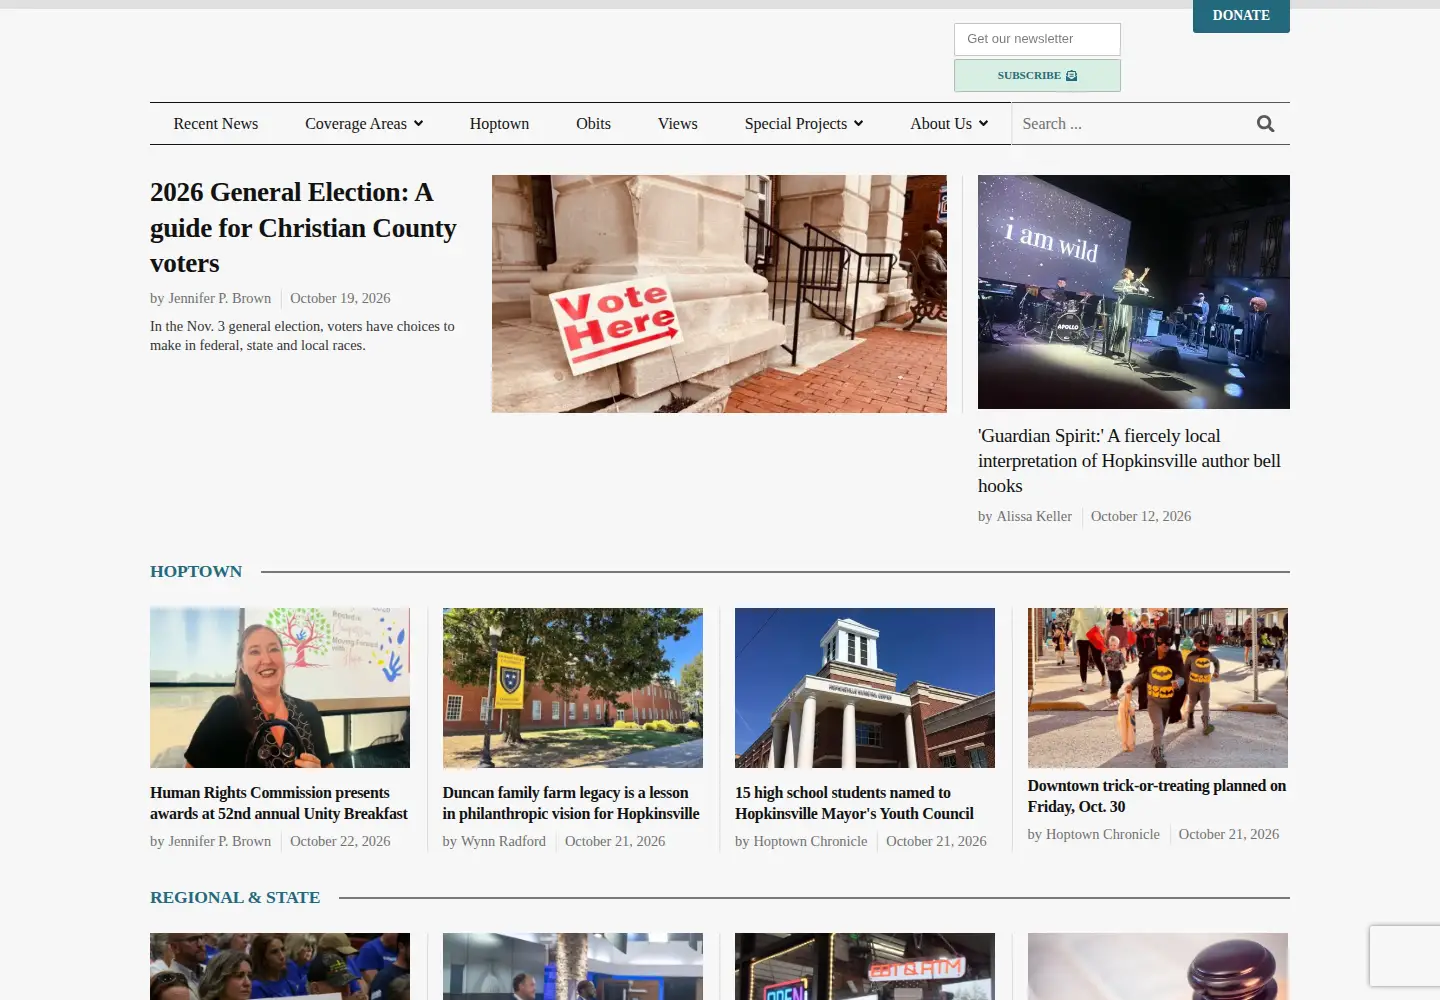Open the REGIONAL & STATE section heading
1440x1000 pixels.
tap(235, 898)
